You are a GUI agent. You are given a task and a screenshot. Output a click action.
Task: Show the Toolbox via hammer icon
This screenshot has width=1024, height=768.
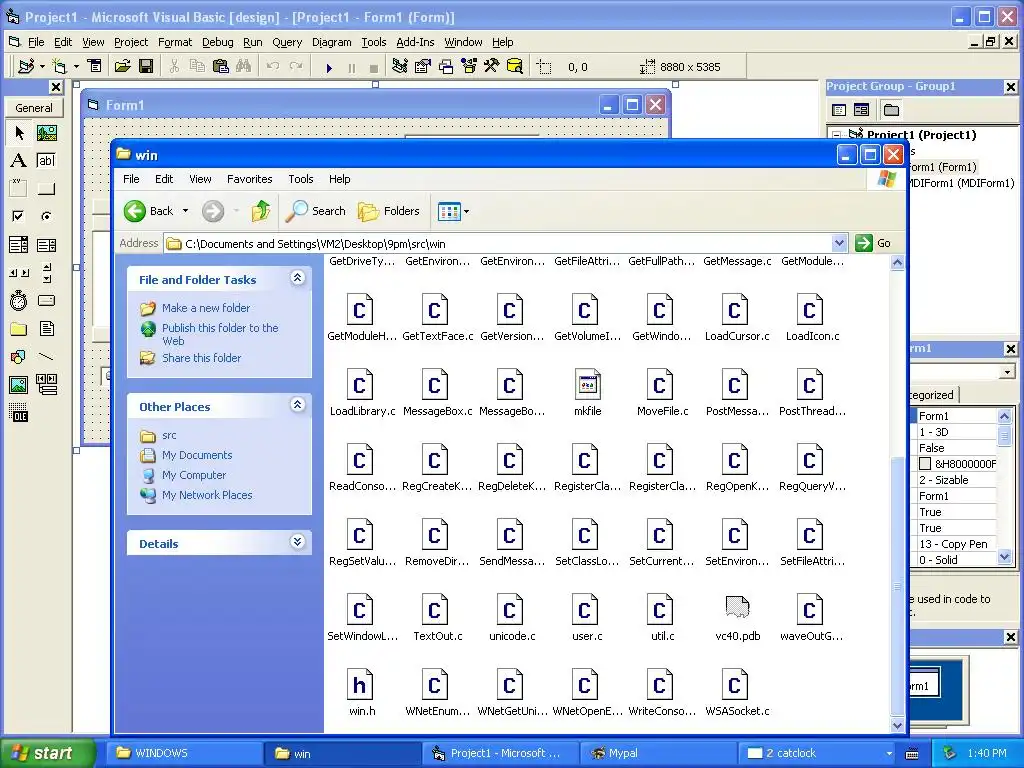pos(492,66)
